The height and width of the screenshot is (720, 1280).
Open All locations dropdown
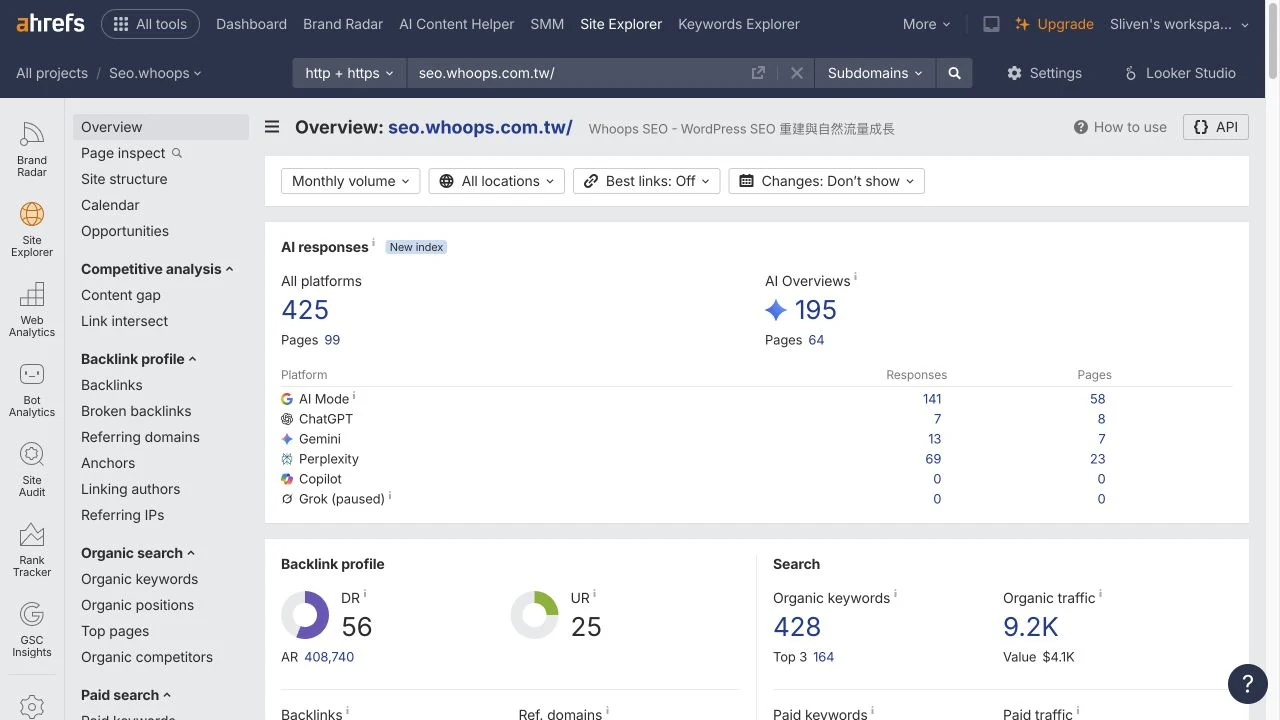(x=496, y=181)
